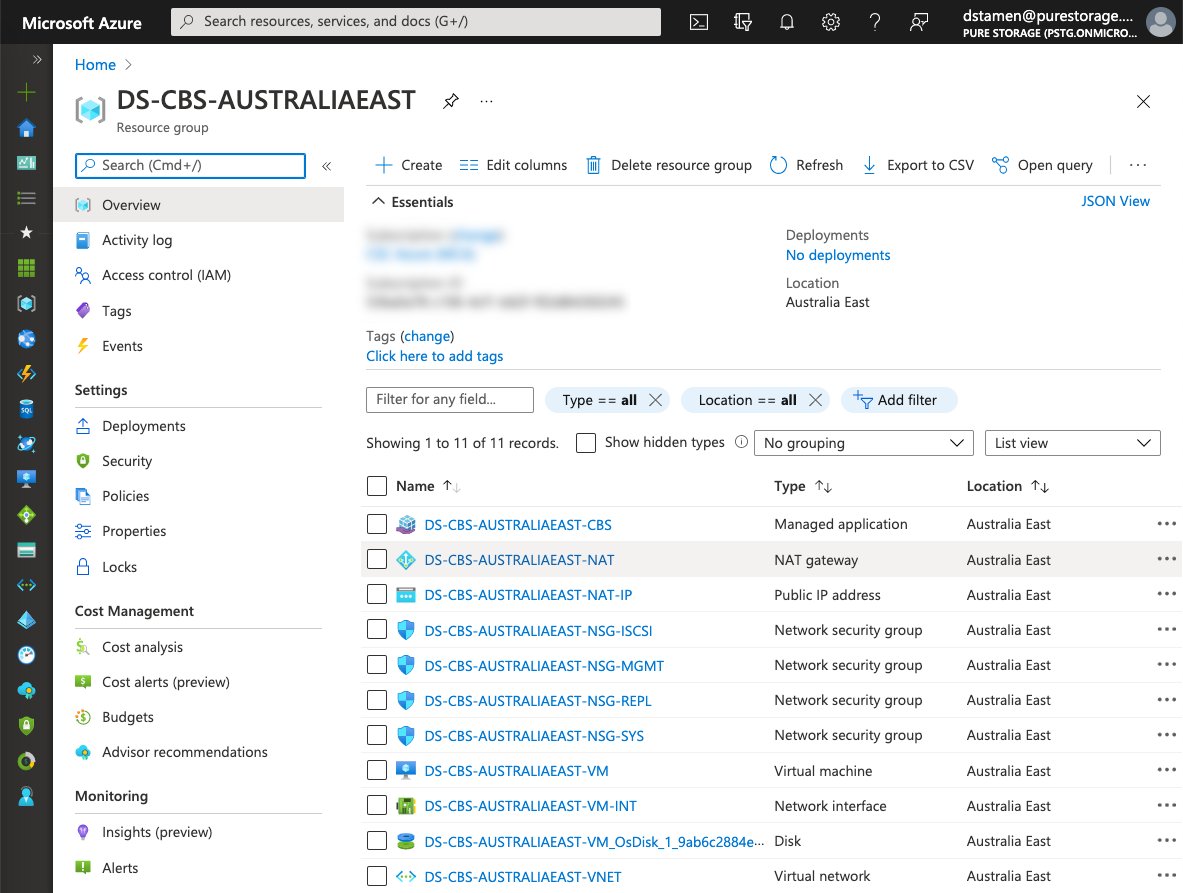Screen dimensions: 1183x893
Task: Remove the Type == all filter
Action: click(x=656, y=400)
